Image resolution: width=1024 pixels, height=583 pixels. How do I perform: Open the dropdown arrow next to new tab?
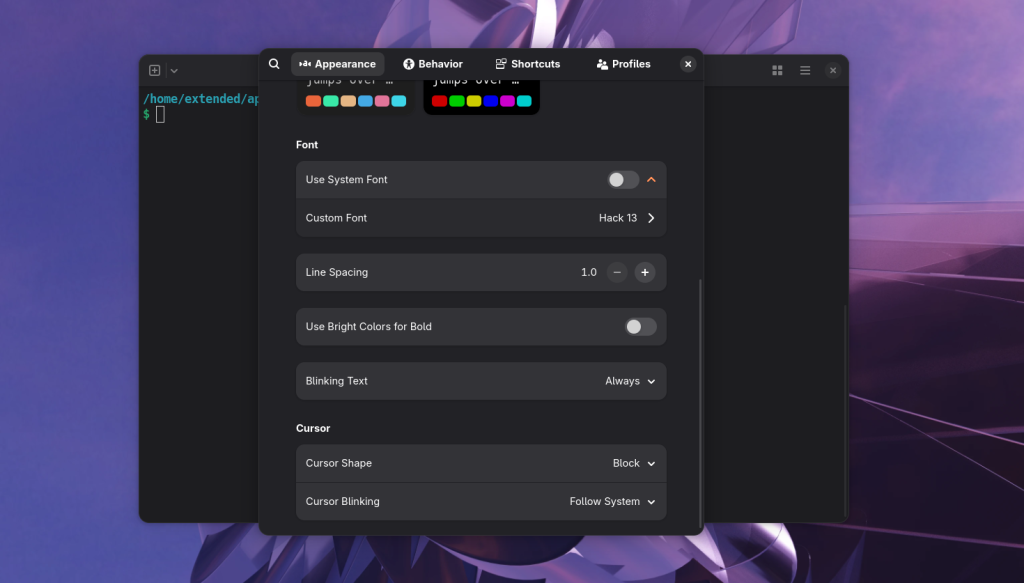tap(174, 71)
